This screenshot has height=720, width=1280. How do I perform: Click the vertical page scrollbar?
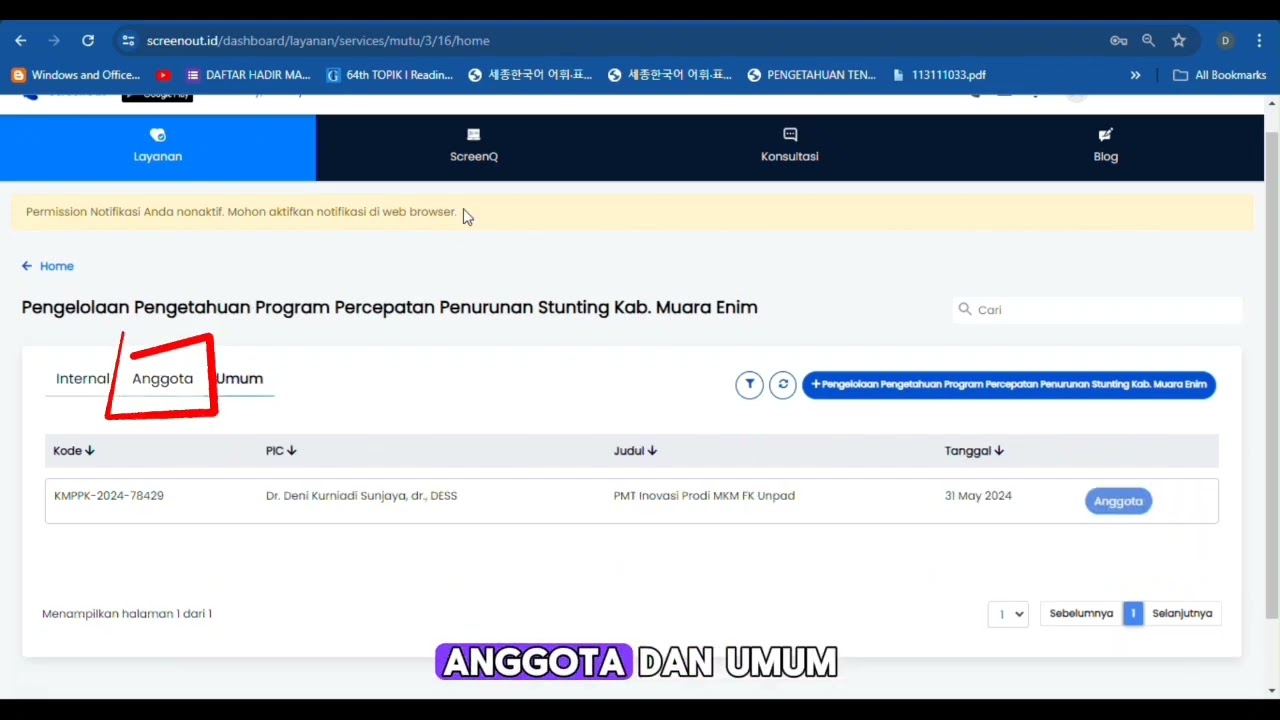(1272, 375)
